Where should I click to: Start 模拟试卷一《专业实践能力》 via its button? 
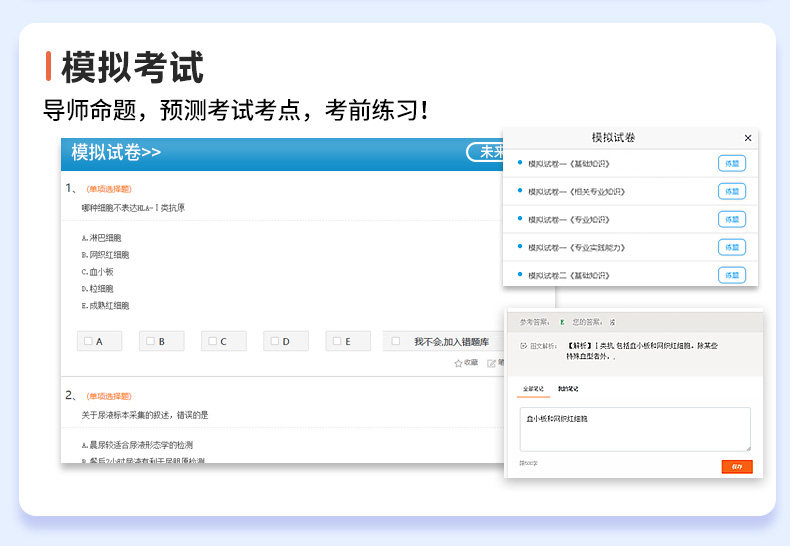coord(732,247)
